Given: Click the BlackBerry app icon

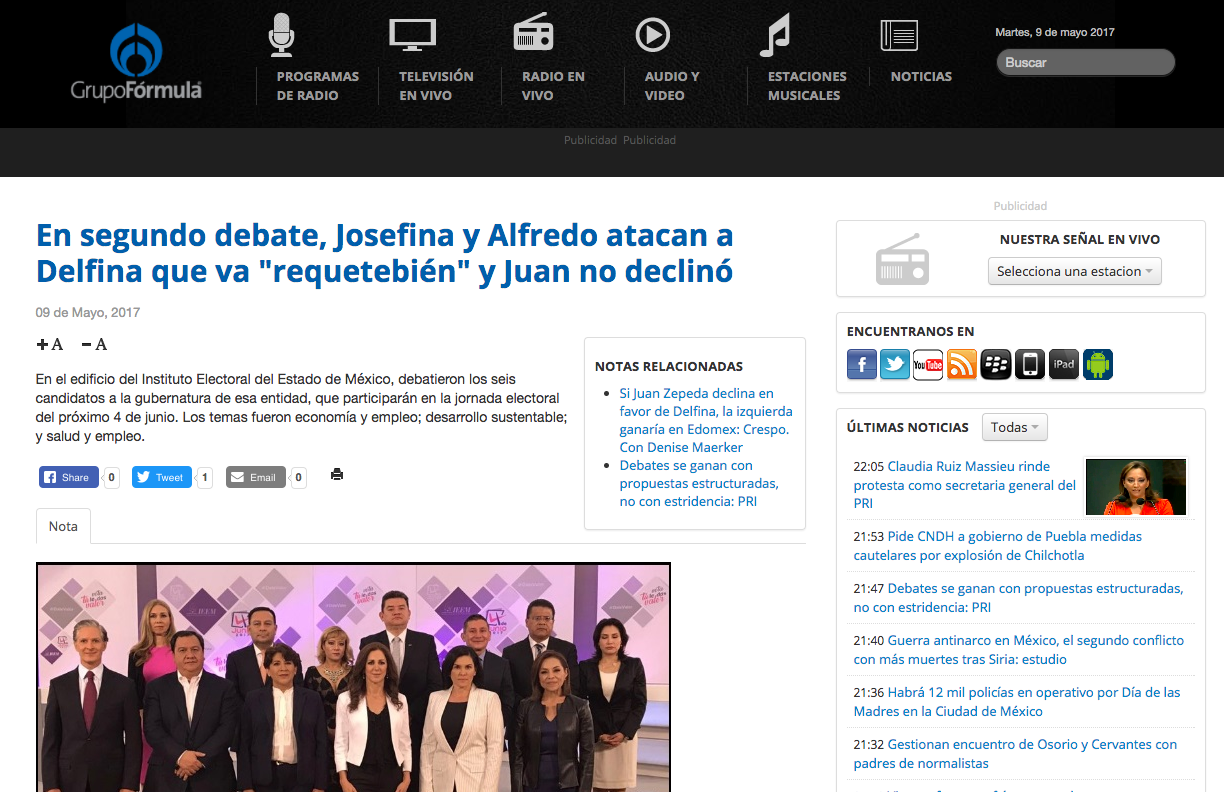Looking at the screenshot, I should (996, 365).
